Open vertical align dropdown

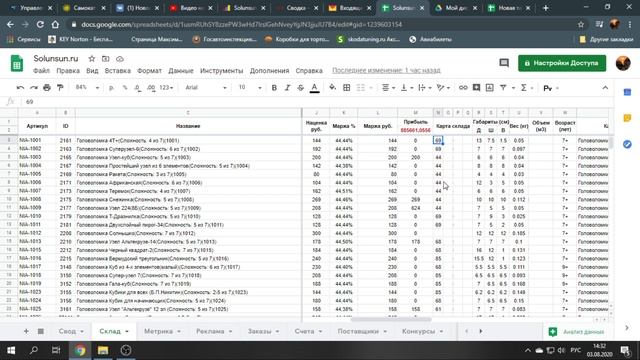407,88
